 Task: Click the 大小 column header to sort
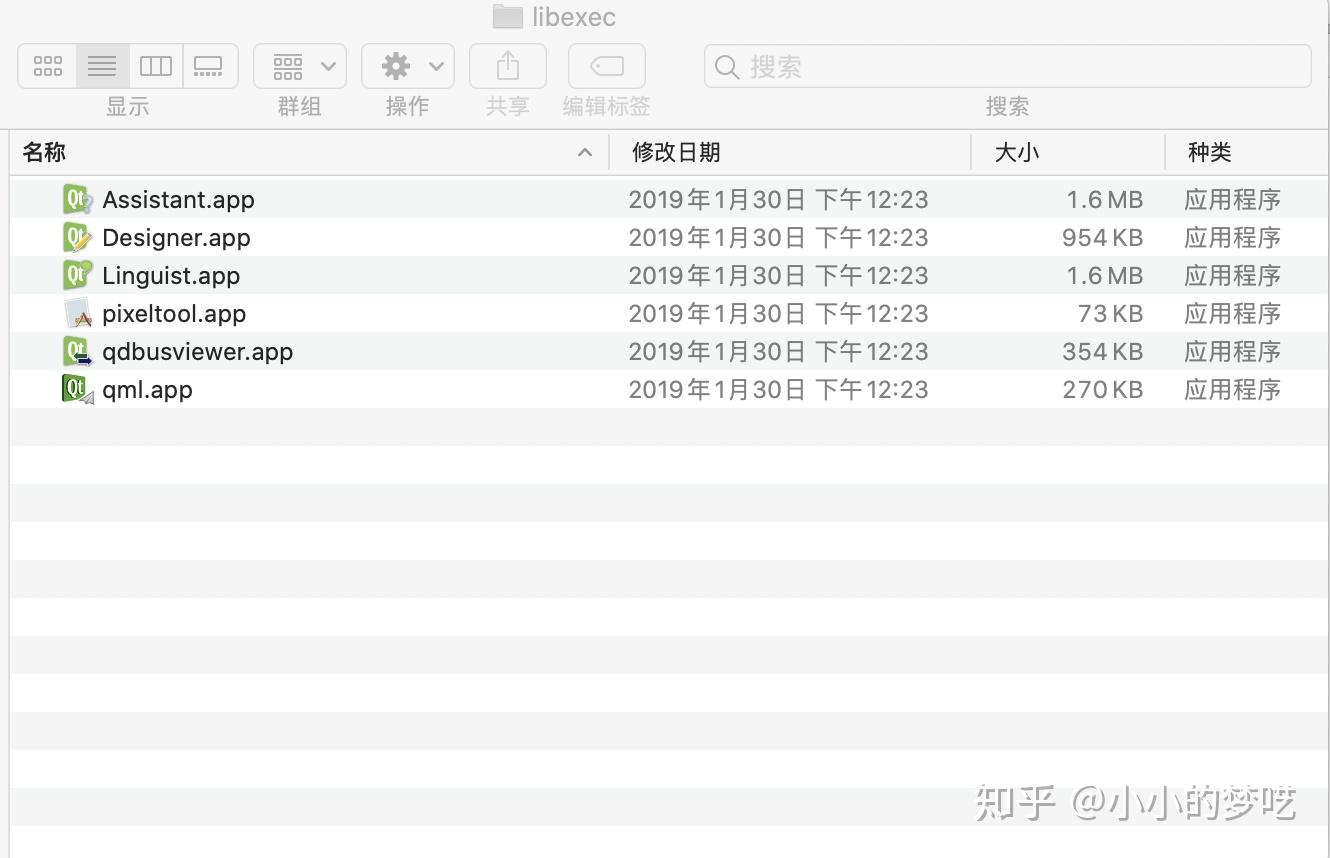tap(1017, 153)
